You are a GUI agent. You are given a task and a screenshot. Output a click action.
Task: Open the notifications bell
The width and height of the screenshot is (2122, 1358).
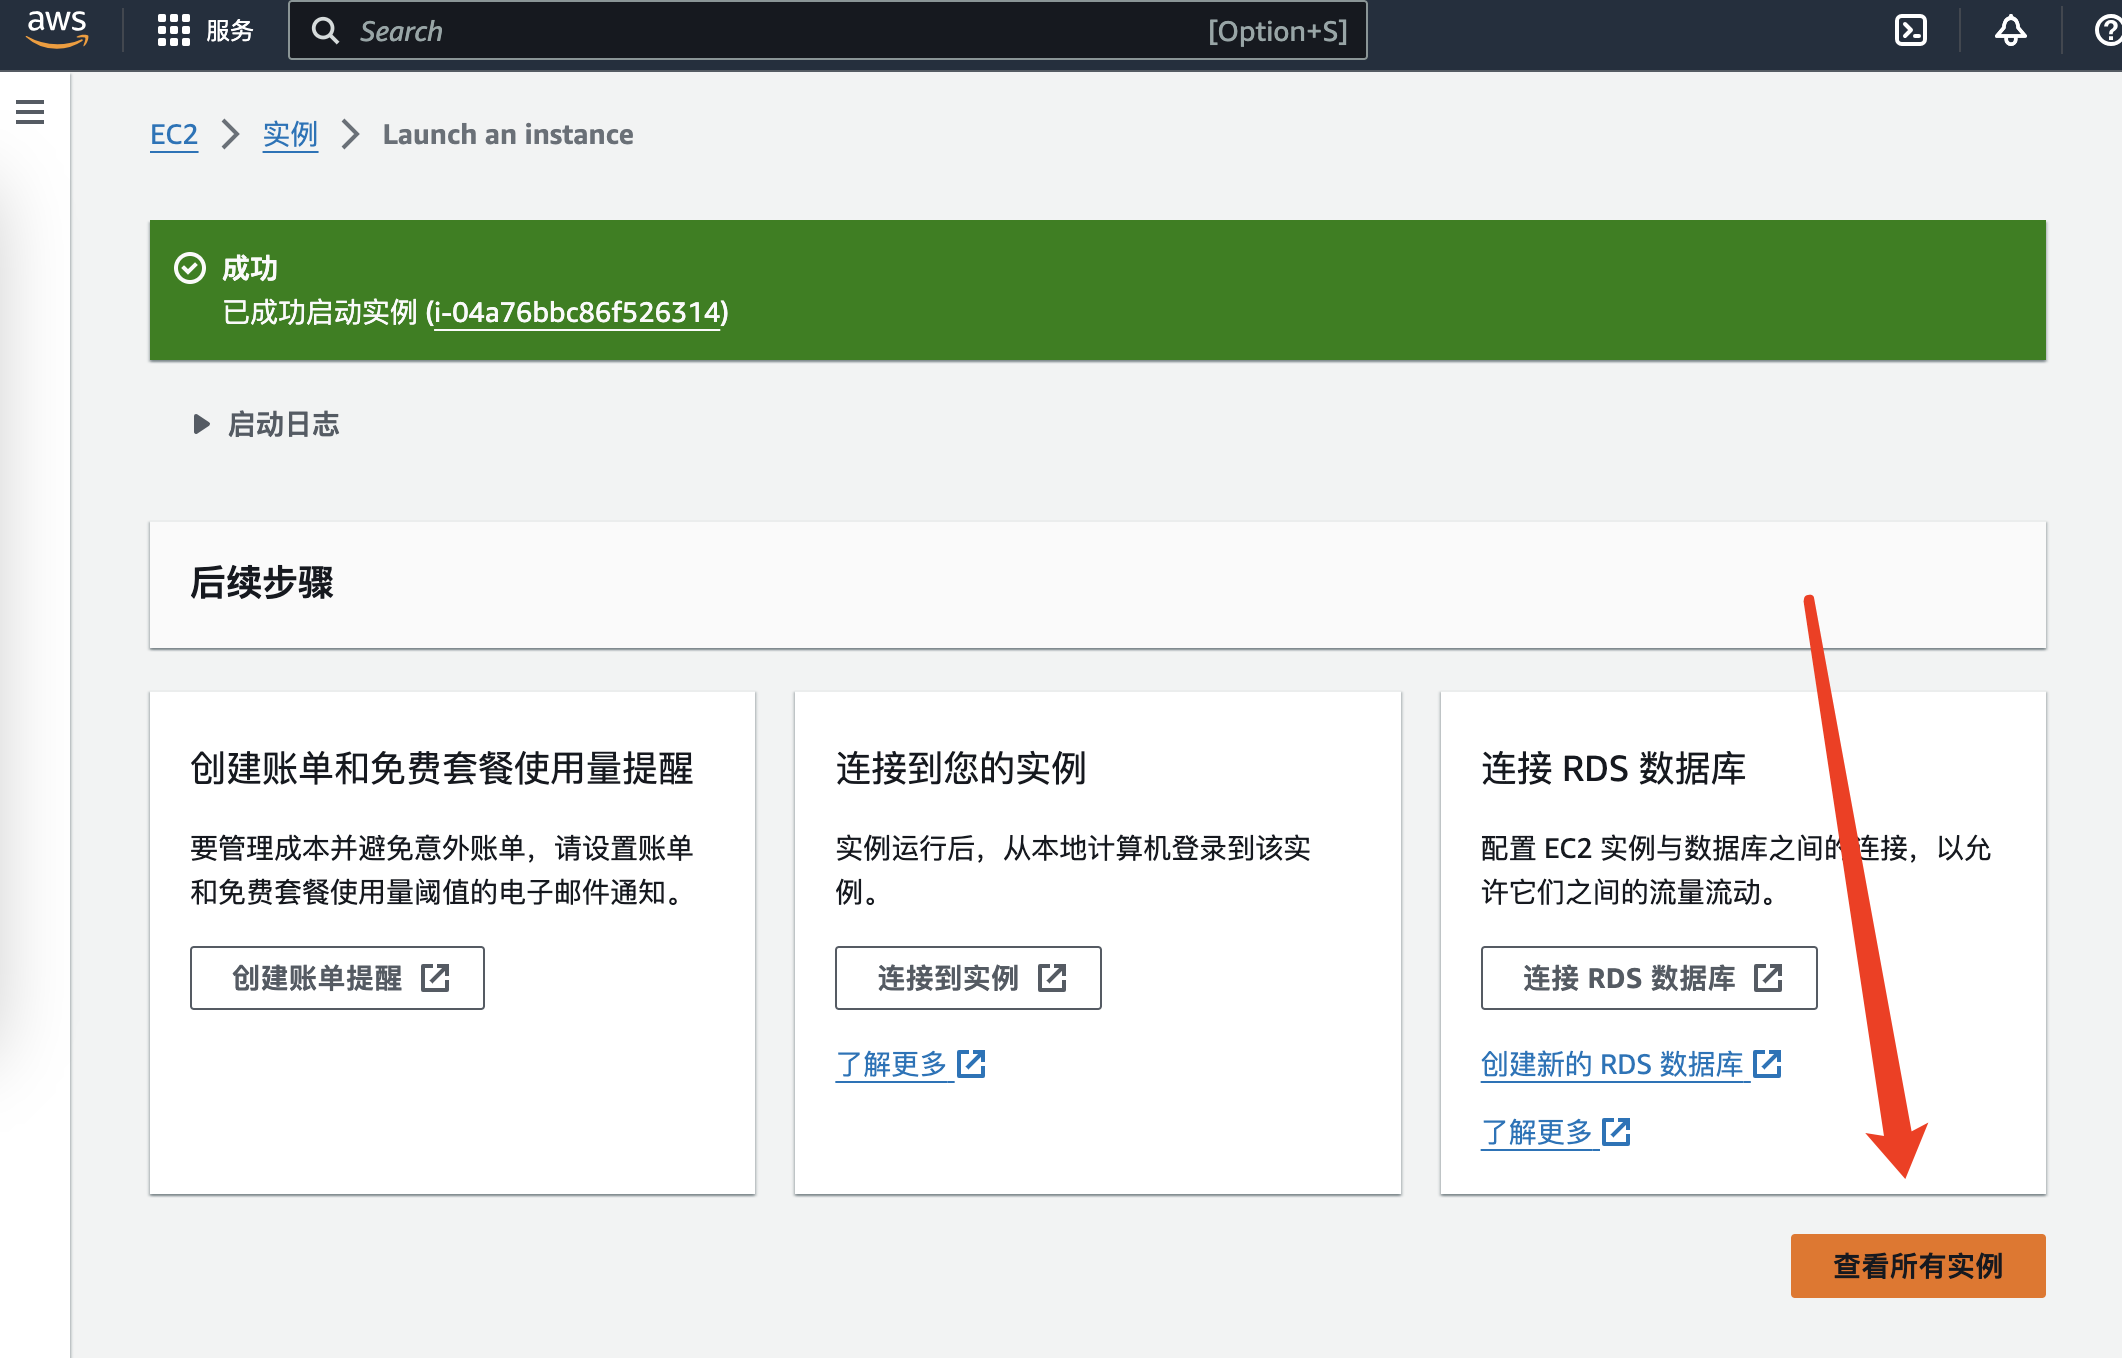pyautogui.click(x=2010, y=31)
